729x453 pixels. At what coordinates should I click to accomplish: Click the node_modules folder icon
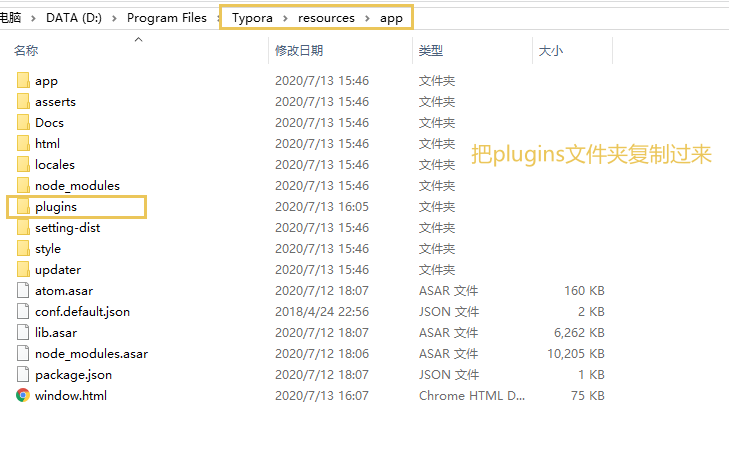(x=23, y=185)
